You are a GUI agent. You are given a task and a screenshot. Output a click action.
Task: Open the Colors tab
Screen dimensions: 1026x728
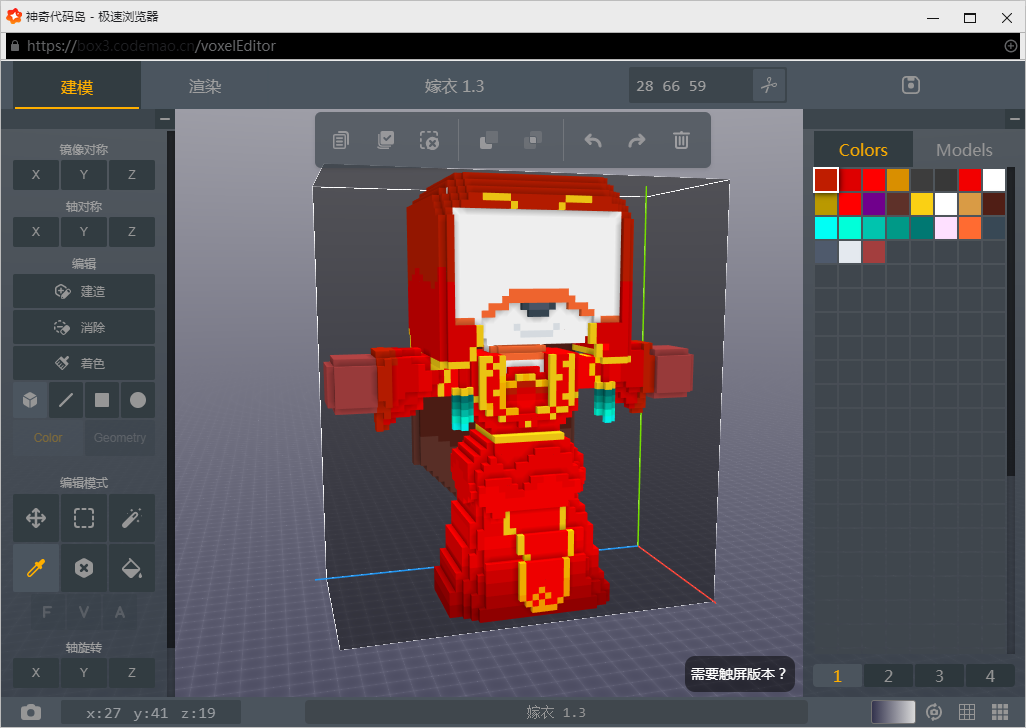[863, 150]
